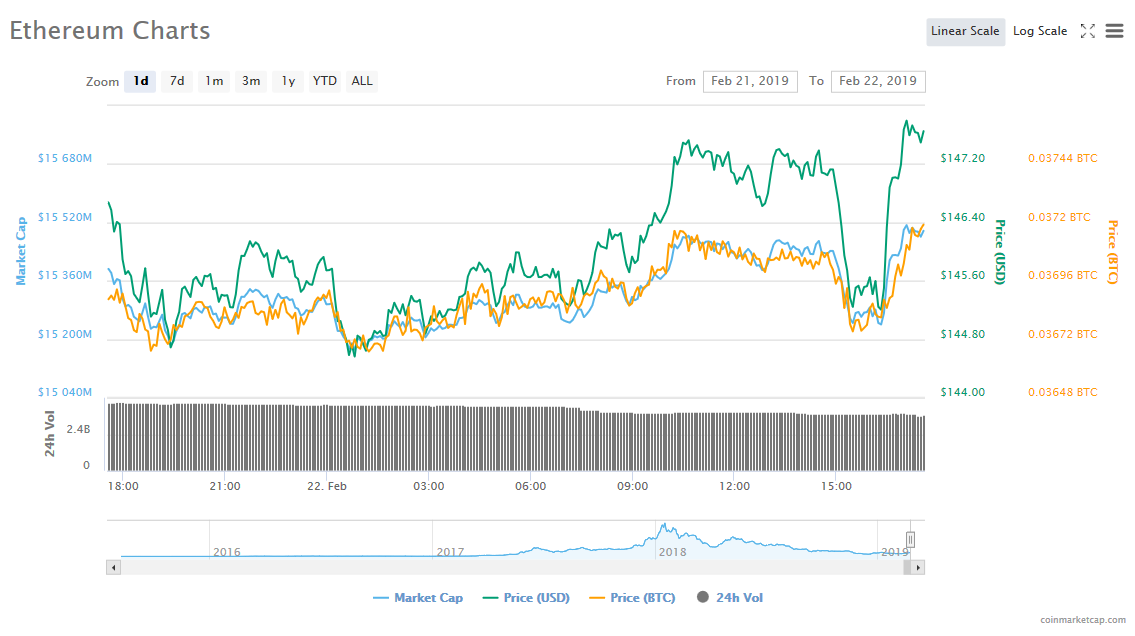The width and height of the screenshot is (1135, 636).
Task: Toggle Market Cap series in legend
Action: click(418, 598)
